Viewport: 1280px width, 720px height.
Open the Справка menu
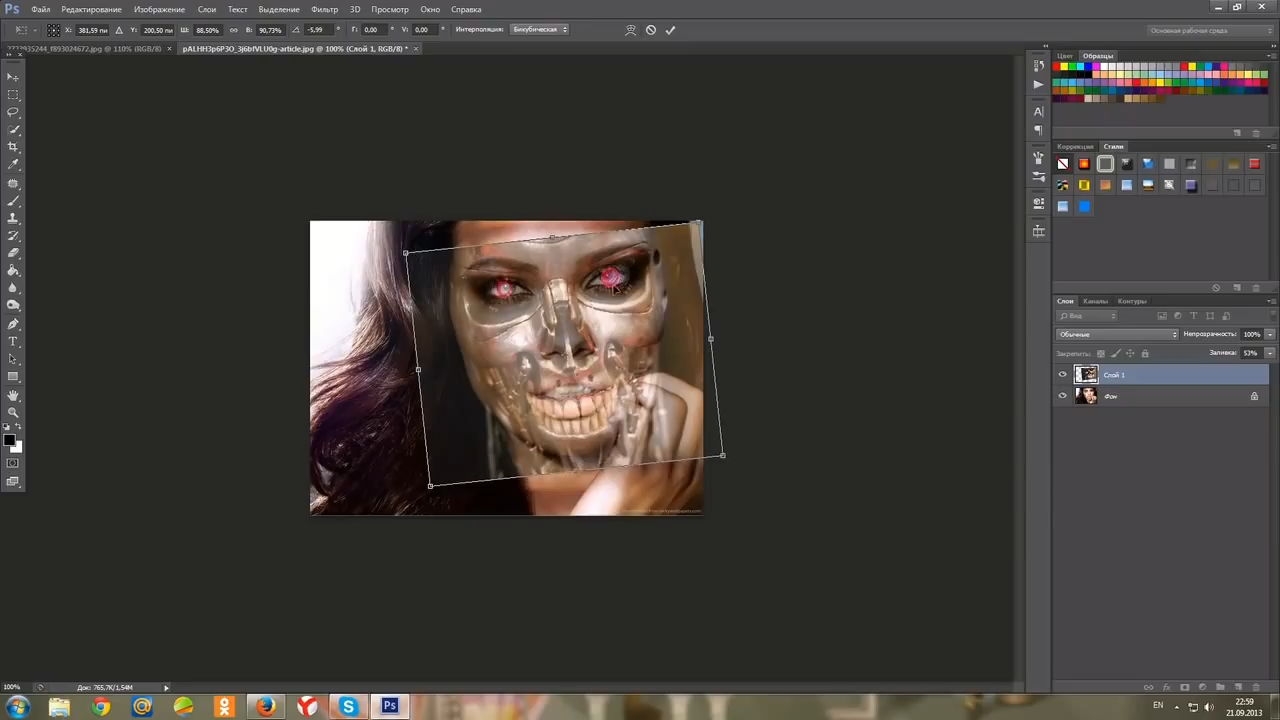[466, 9]
